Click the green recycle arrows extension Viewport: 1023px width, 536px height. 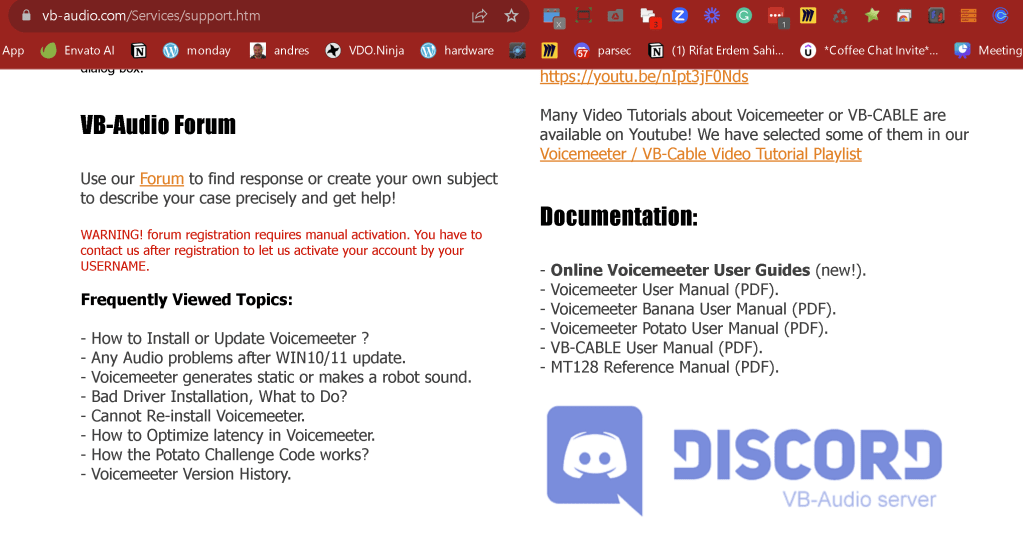(840, 16)
